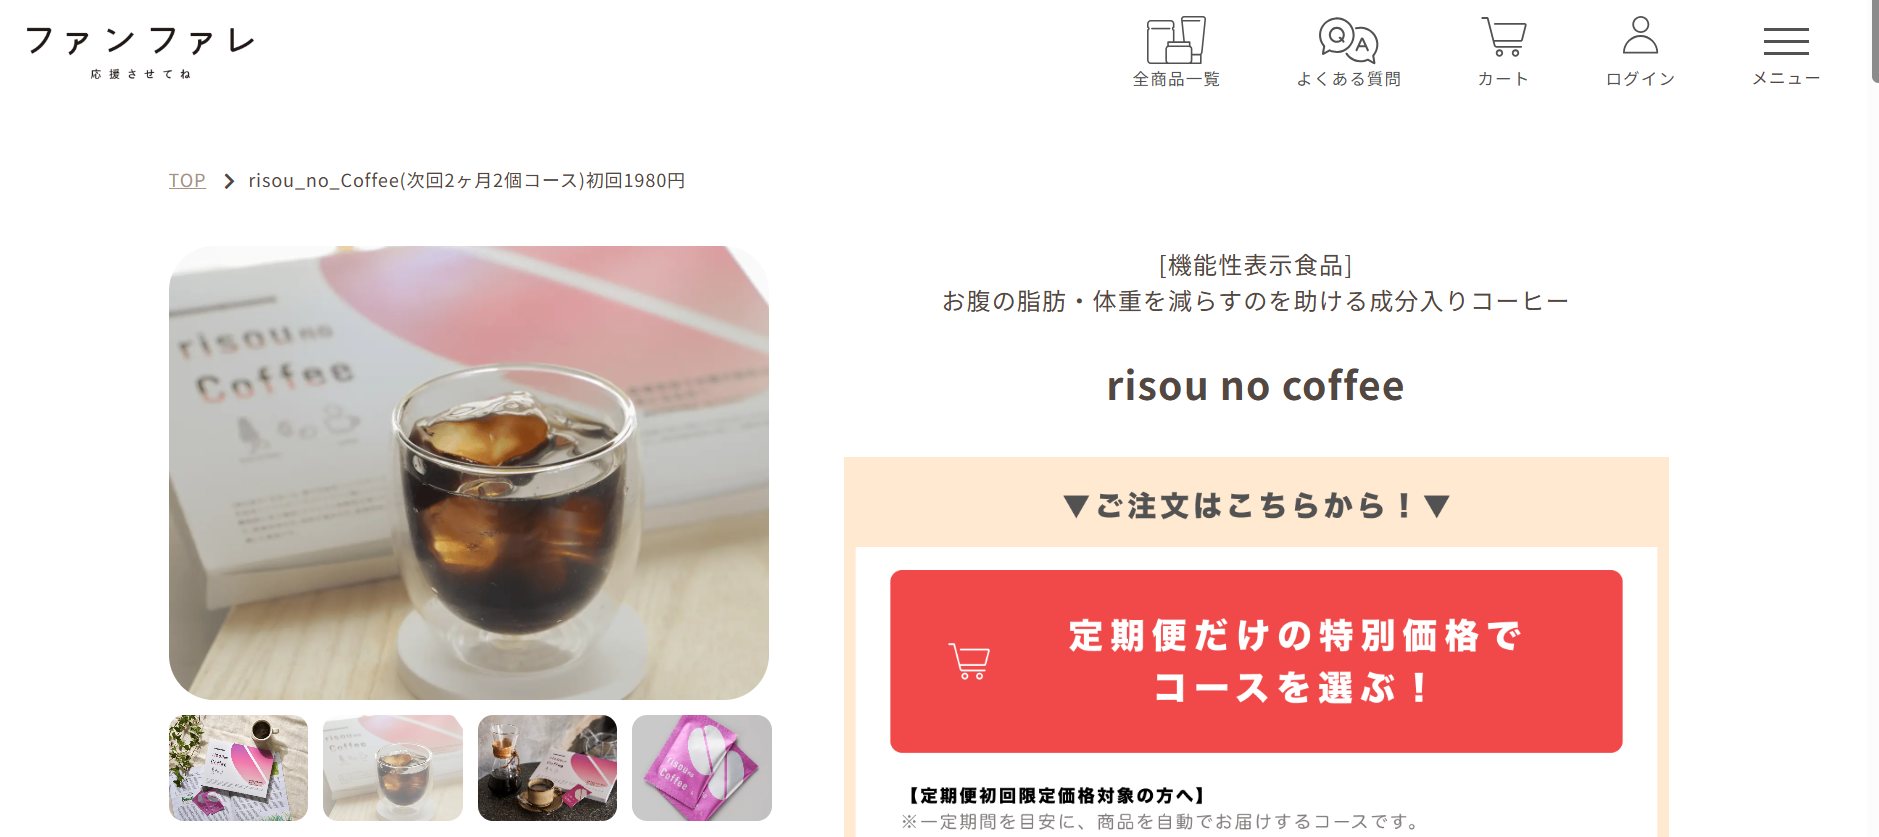Open the 全商品一覧 products icon
The height and width of the screenshot is (837, 1879).
[1176, 40]
